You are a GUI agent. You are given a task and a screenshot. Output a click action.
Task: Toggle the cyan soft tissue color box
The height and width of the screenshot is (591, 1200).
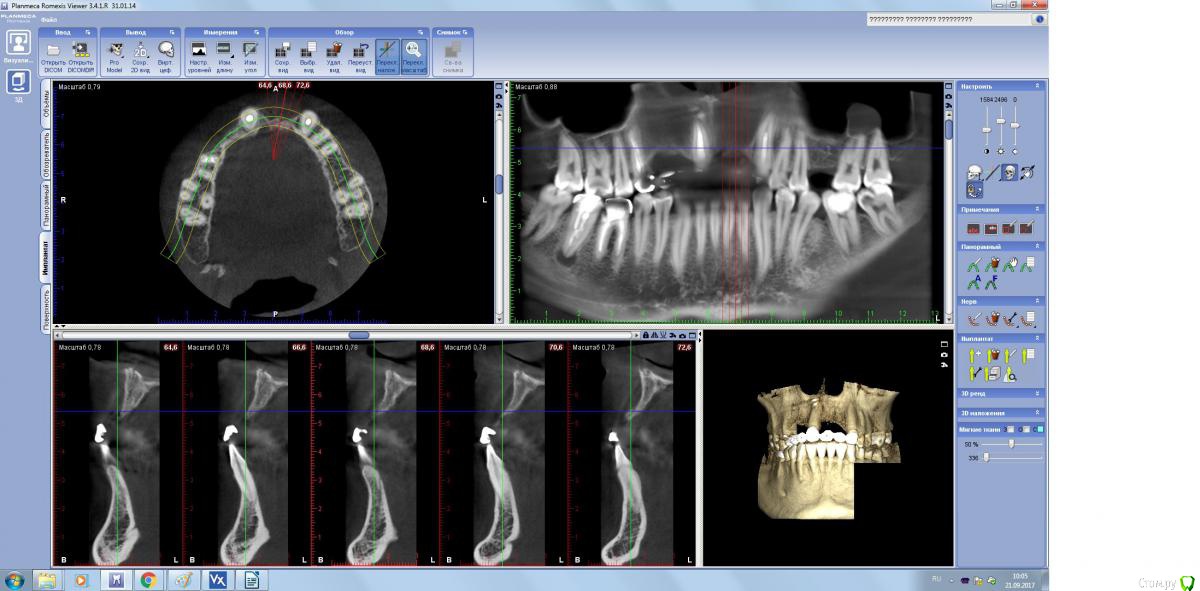pos(1040,429)
